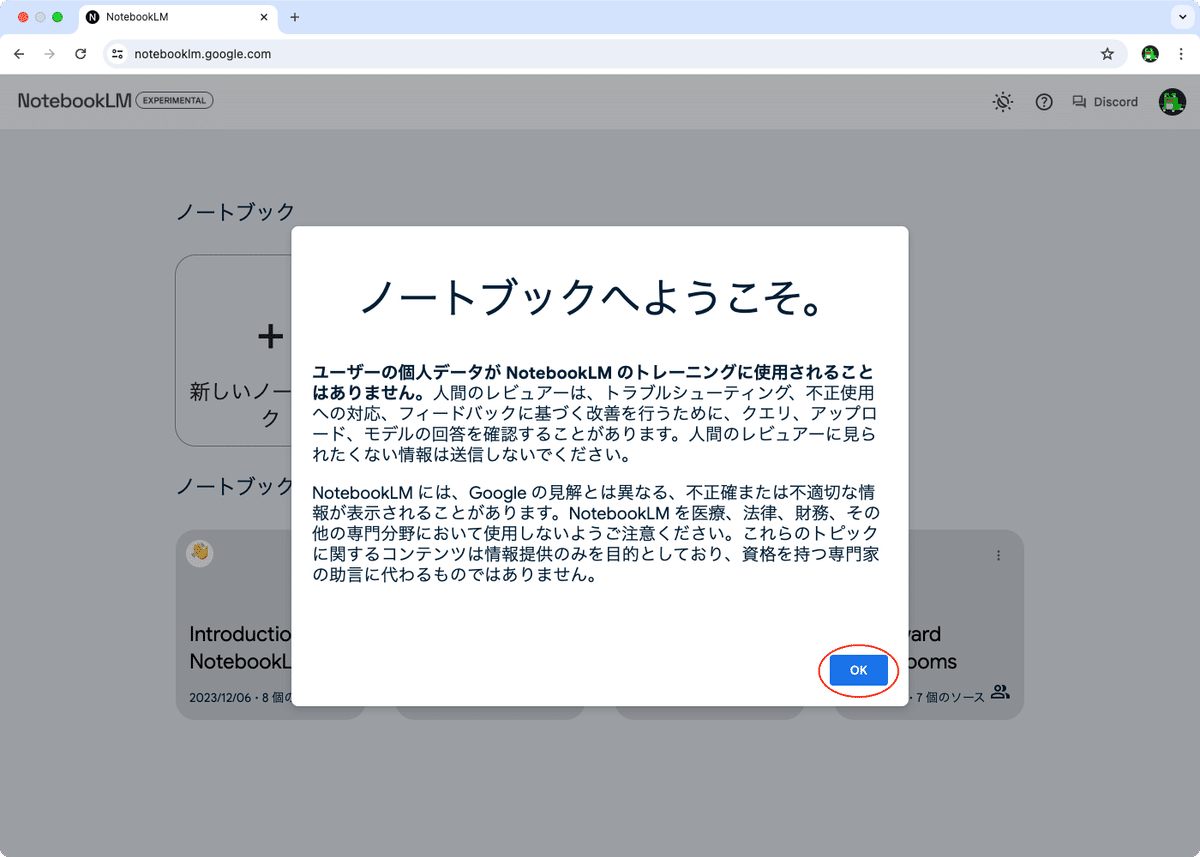This screenshot has height=857, width=1200.
Task: Click the NotebookLM logo text
Action: pyautogui.click(x=74, y=101)
